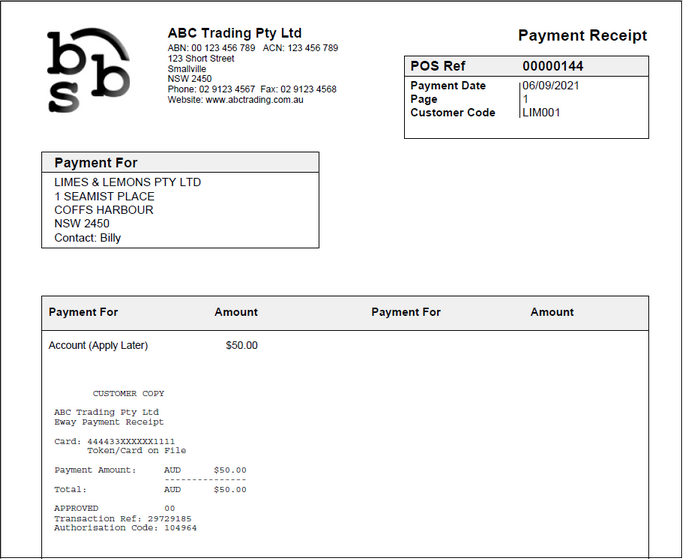
Task: Click the $50.00 amount in table row
Action: [x=241, y=346]
